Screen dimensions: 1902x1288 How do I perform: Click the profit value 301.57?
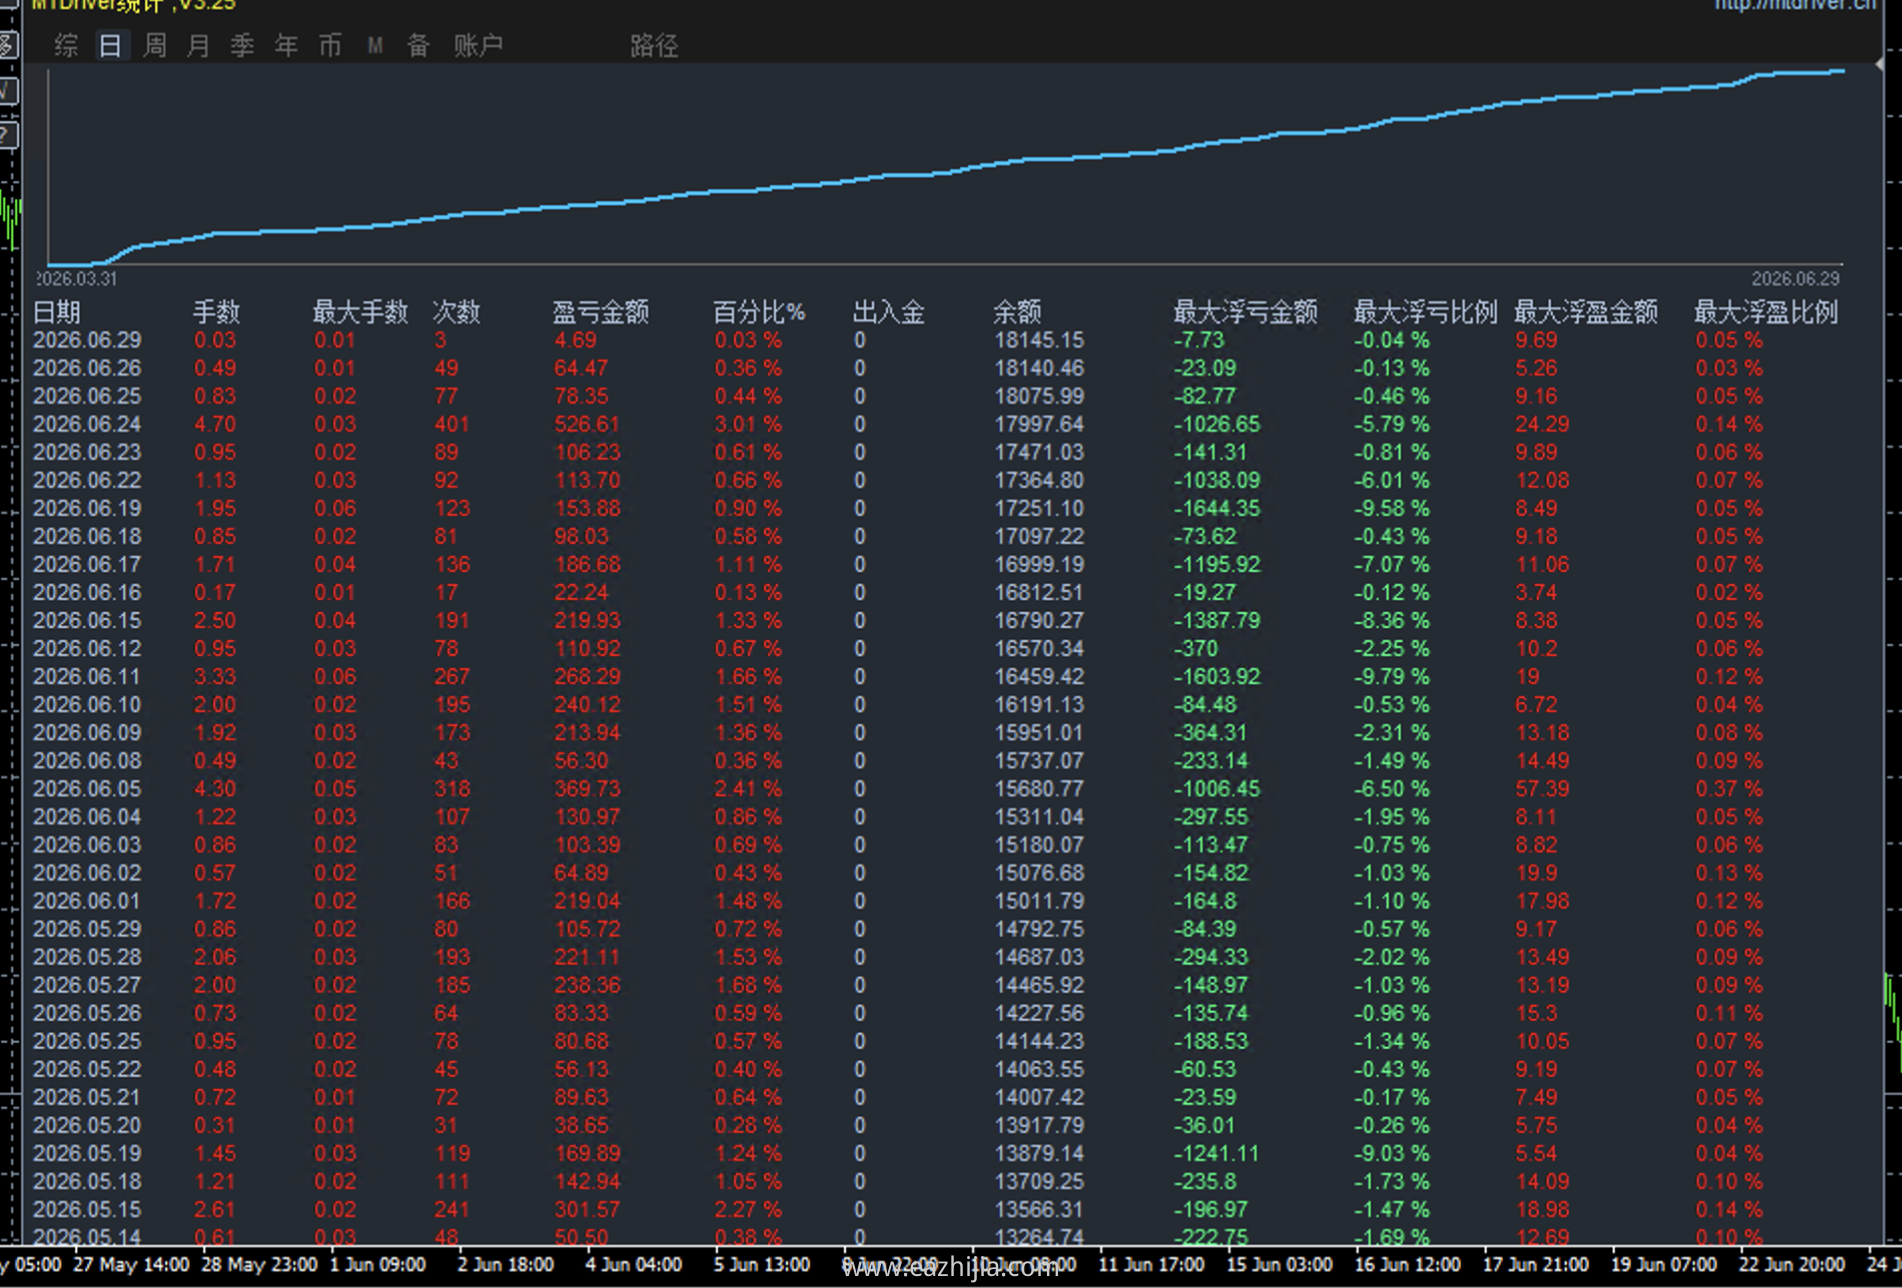[587, 1209]
